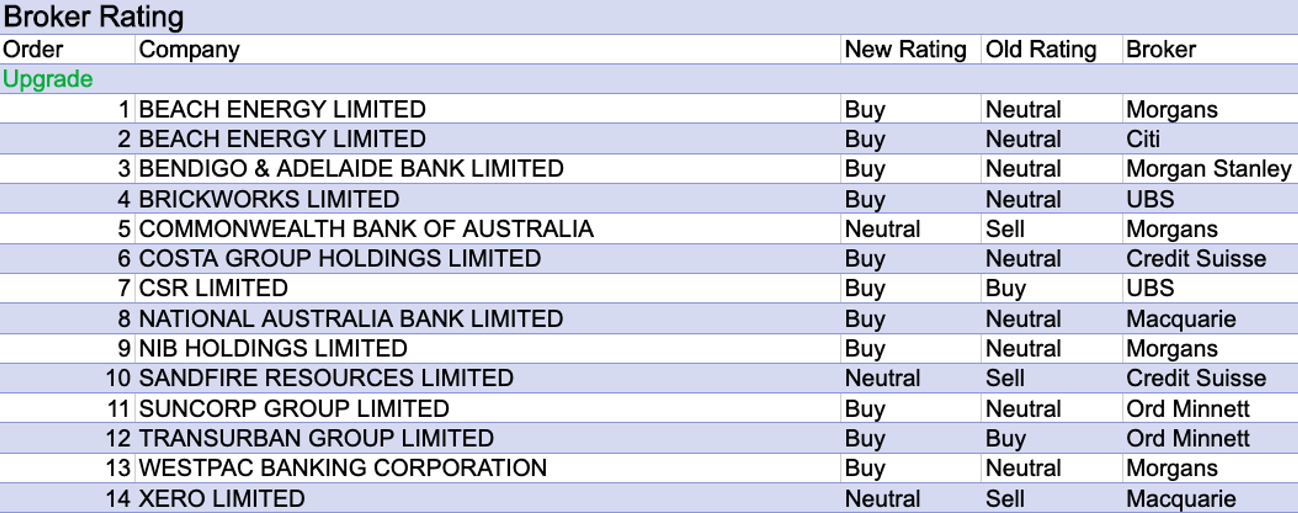This screenshot has width=1298, height=513.
Task: Click the NIB HOLDINGS LIMITED cell
Action: (x=273, y=349)
